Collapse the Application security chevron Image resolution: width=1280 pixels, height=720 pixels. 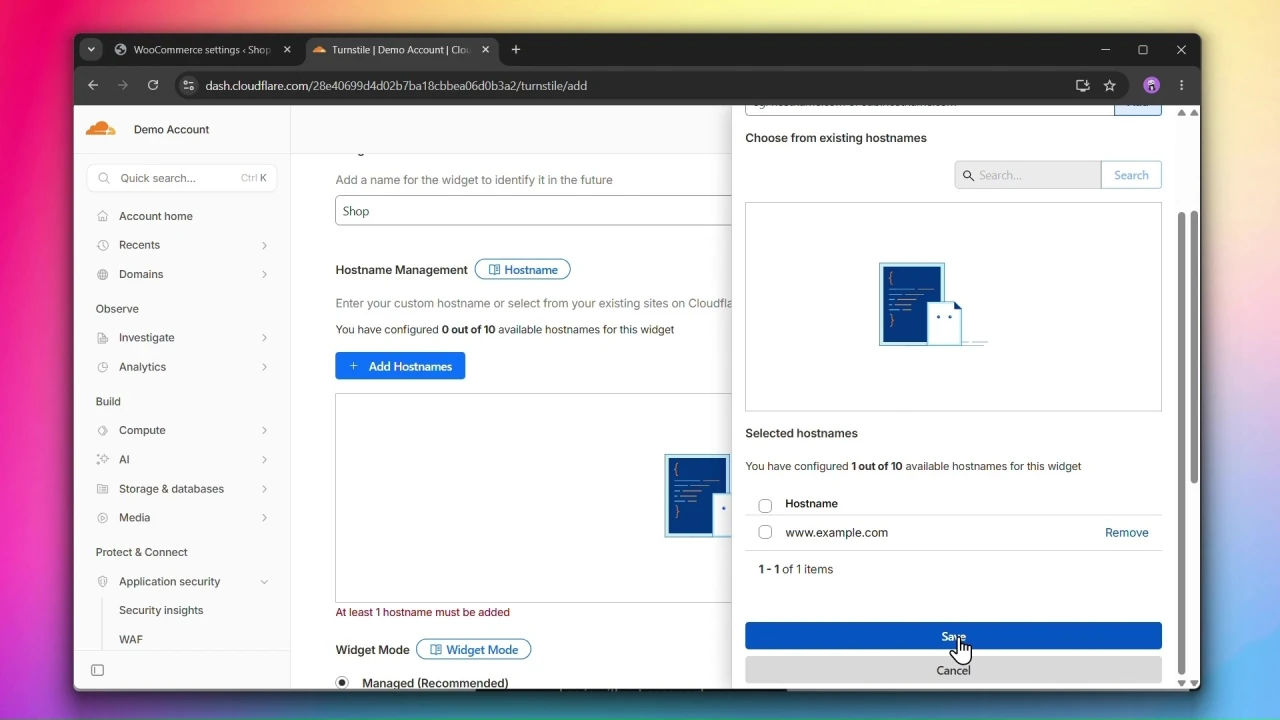pos(264,582)
